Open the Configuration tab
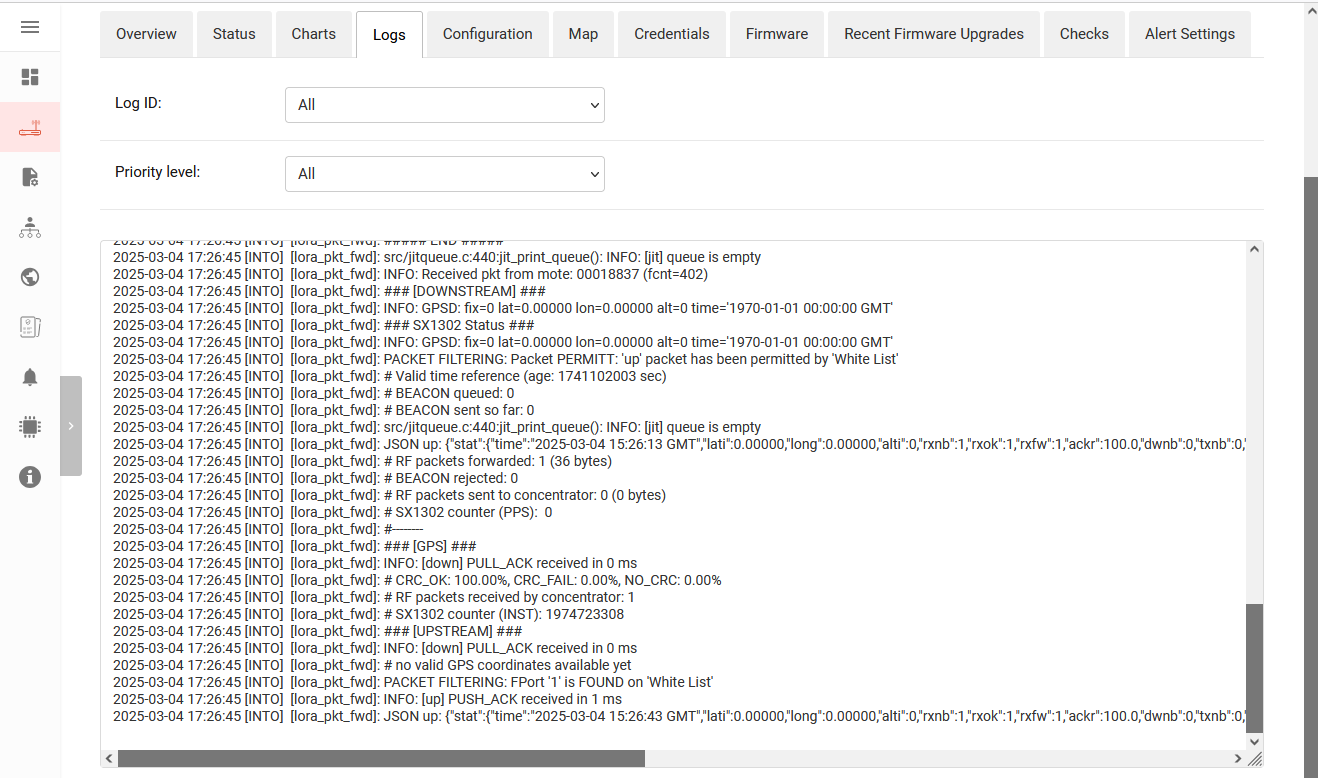The image size is (1318, 778). click(488, 34)
